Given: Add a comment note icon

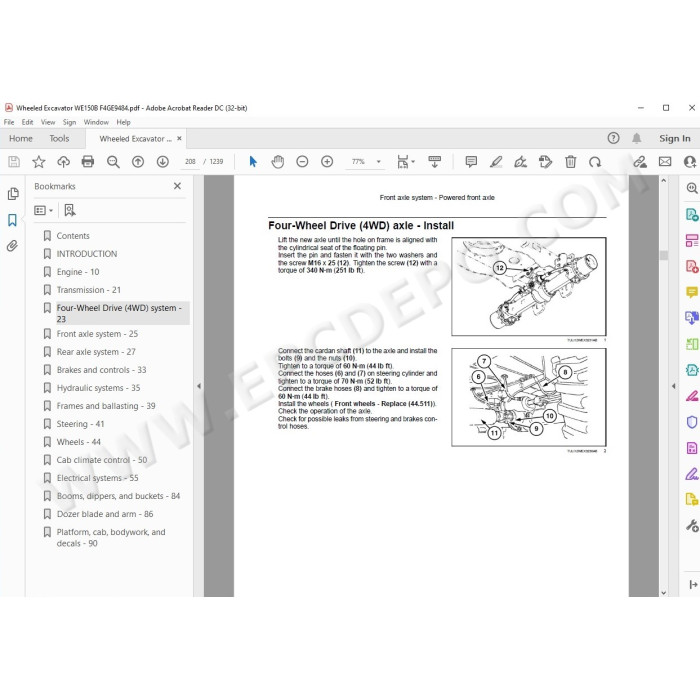Looking at the screenshot, I should (471, 162).
